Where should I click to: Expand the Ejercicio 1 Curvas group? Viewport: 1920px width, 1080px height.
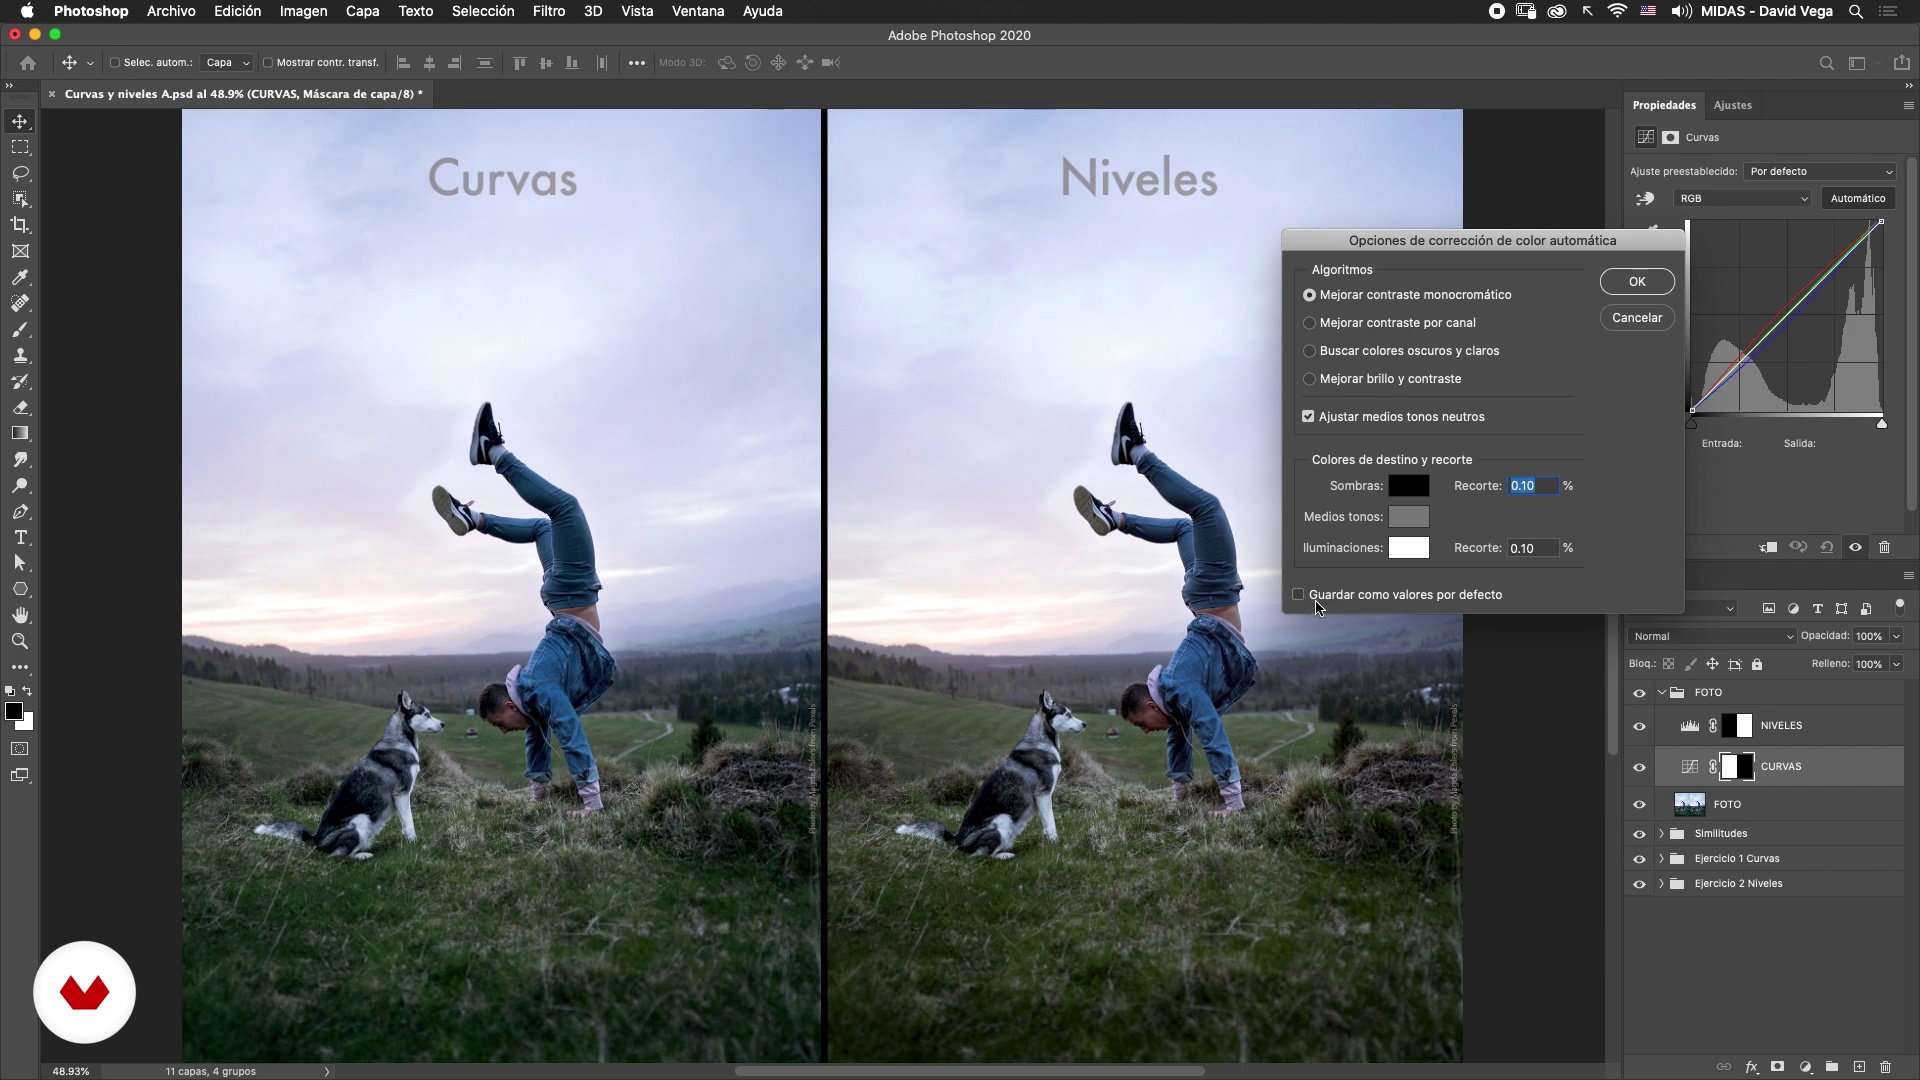(1661, 858)
